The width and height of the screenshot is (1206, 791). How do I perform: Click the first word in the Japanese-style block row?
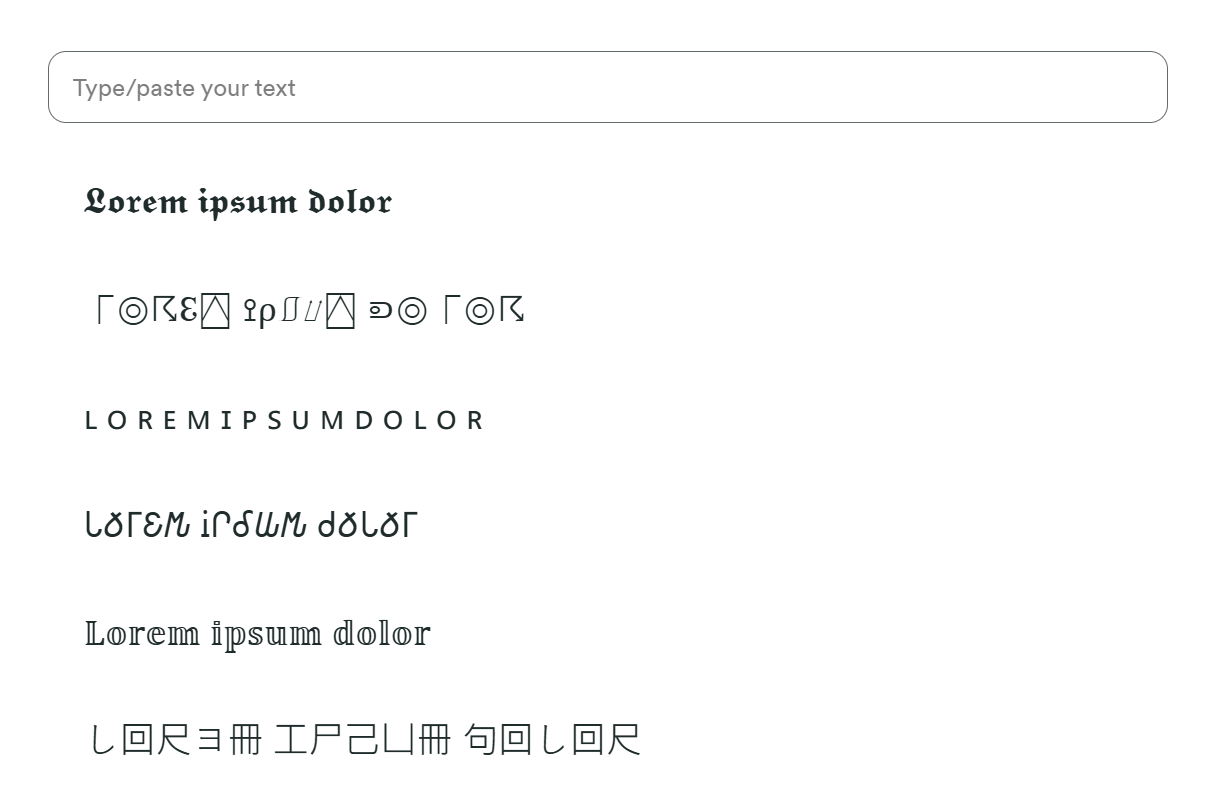pyautogui.click(x=176, y=741)
